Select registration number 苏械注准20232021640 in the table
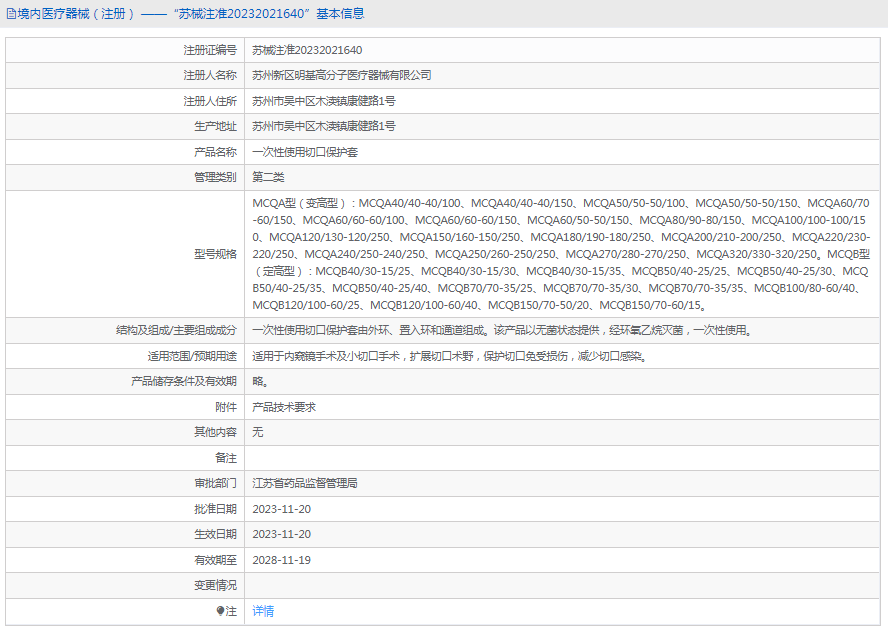This screenshot has height=631, width=888. pyautogui.click(x=307, y=50)
